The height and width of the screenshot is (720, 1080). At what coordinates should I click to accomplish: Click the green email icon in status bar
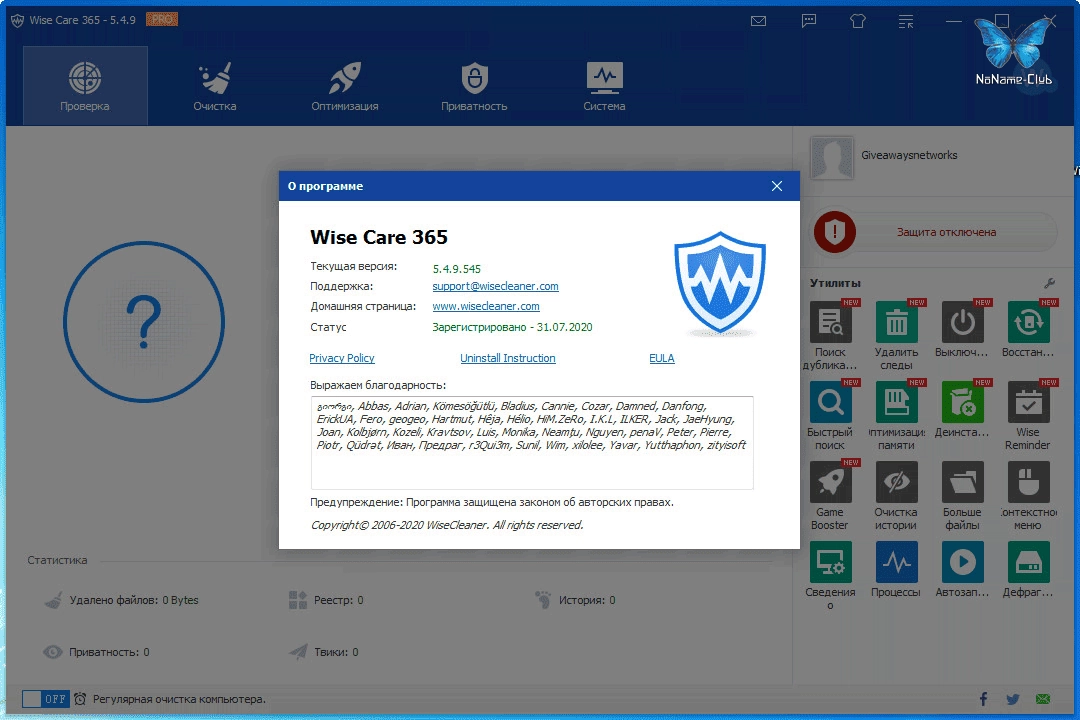pyautogui.click(x=1043, y=699)
